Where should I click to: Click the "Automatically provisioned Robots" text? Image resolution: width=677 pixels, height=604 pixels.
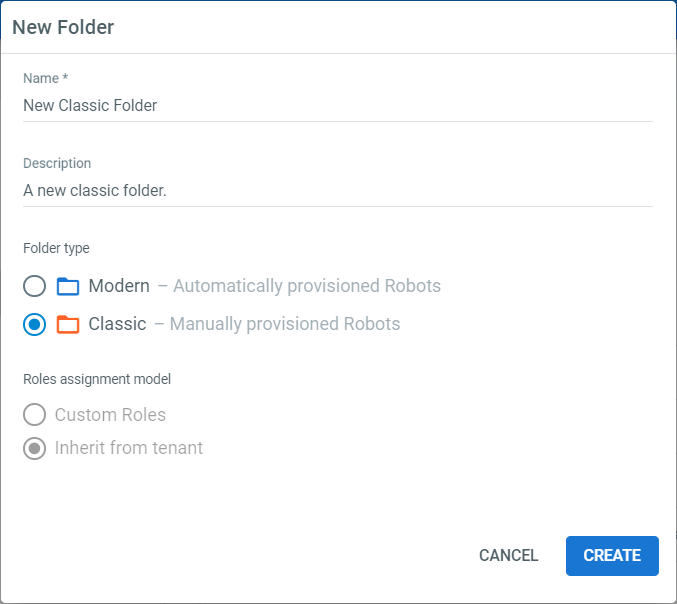coord(306,286)
